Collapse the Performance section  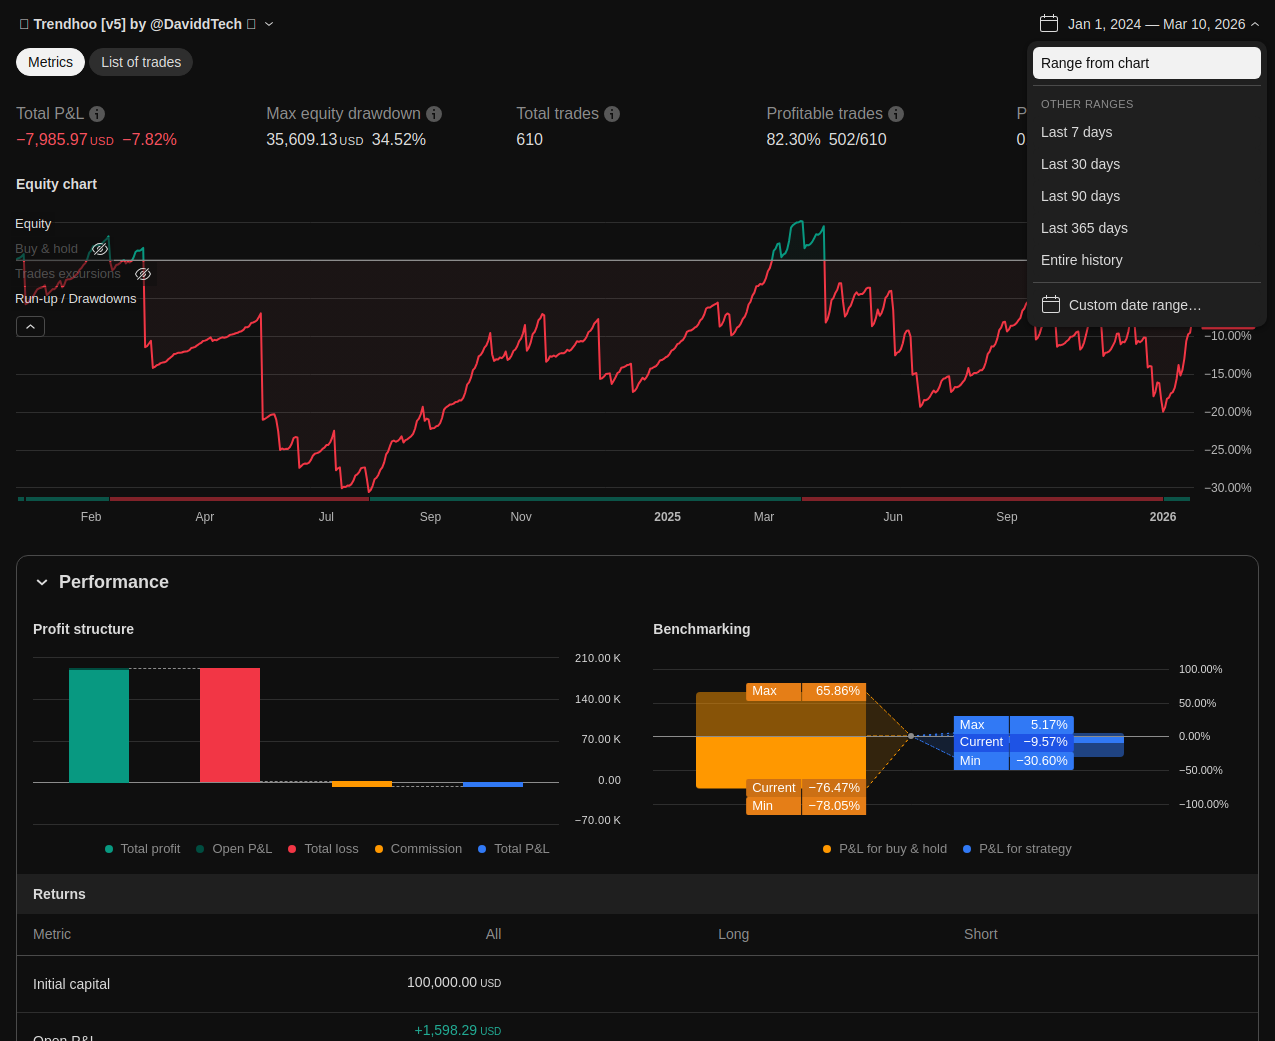click(x=42, y=582)
